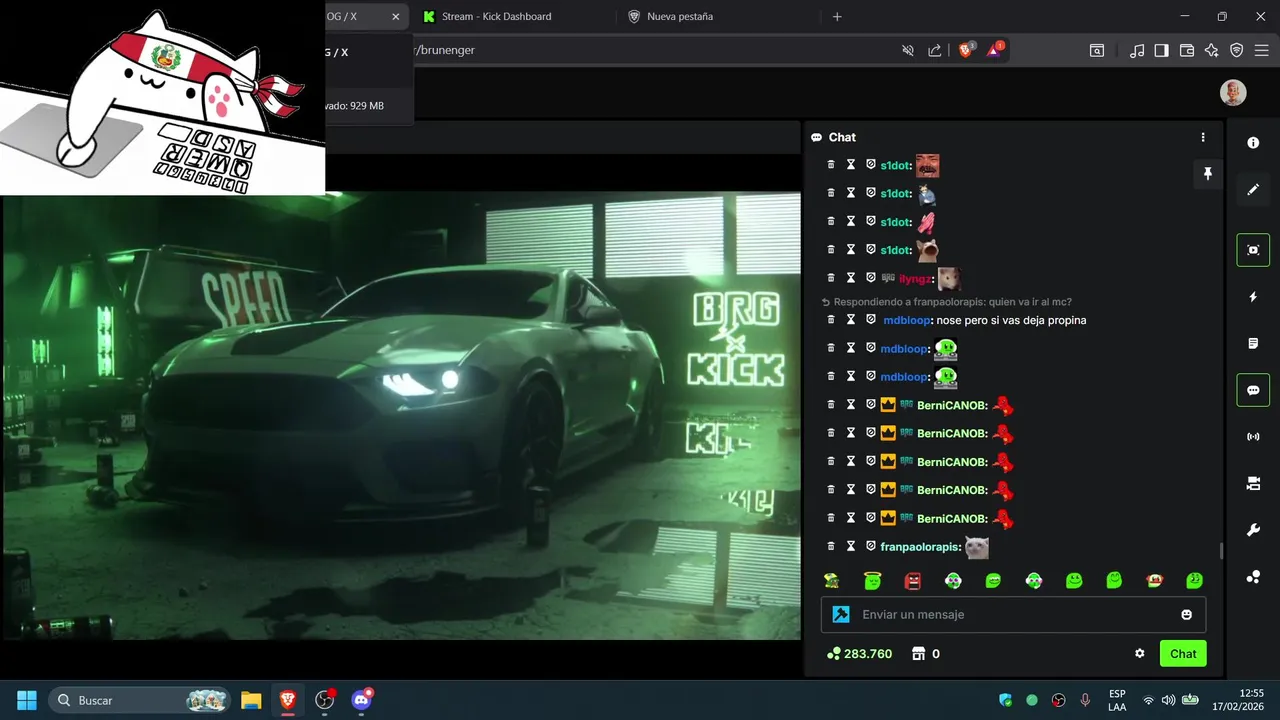Open the tab search icon in toolbar
Viewport: 1280px width, 720px height.
point(1097,50)
